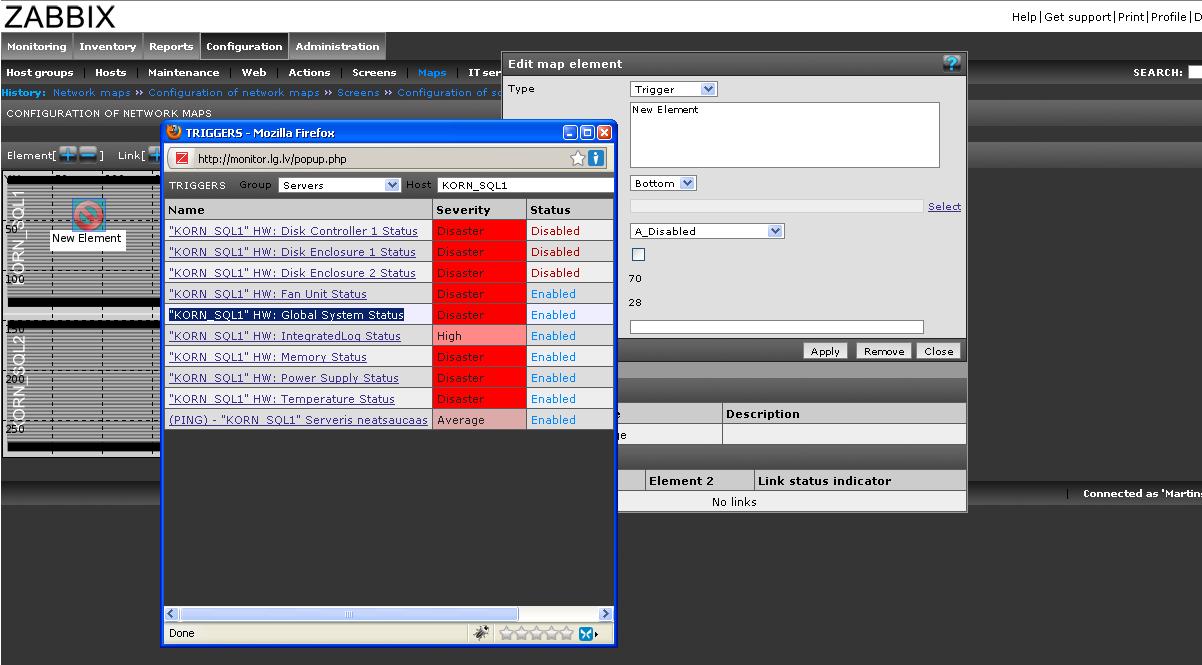Bookmark the popup page with the star icon
The image size is (1202, 665).
577,158
